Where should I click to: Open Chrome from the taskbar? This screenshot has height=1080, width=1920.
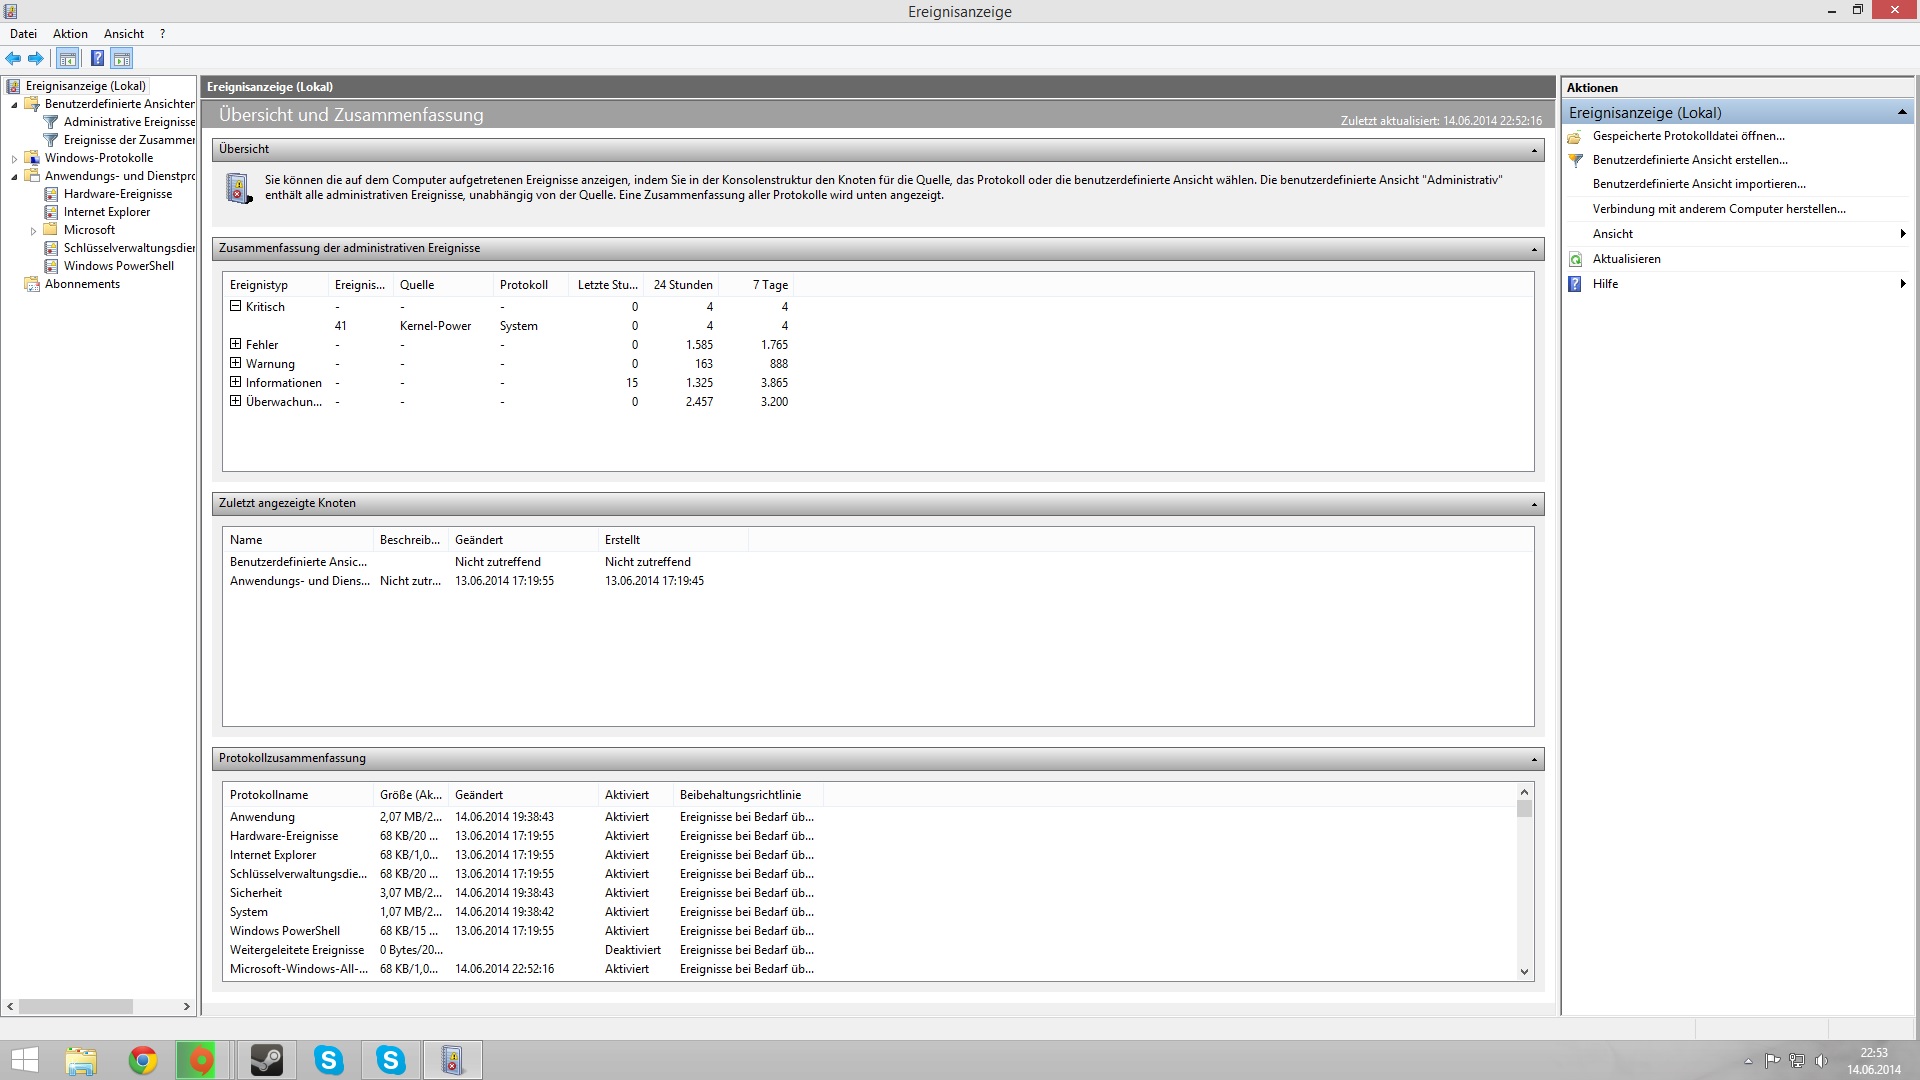143,1060
